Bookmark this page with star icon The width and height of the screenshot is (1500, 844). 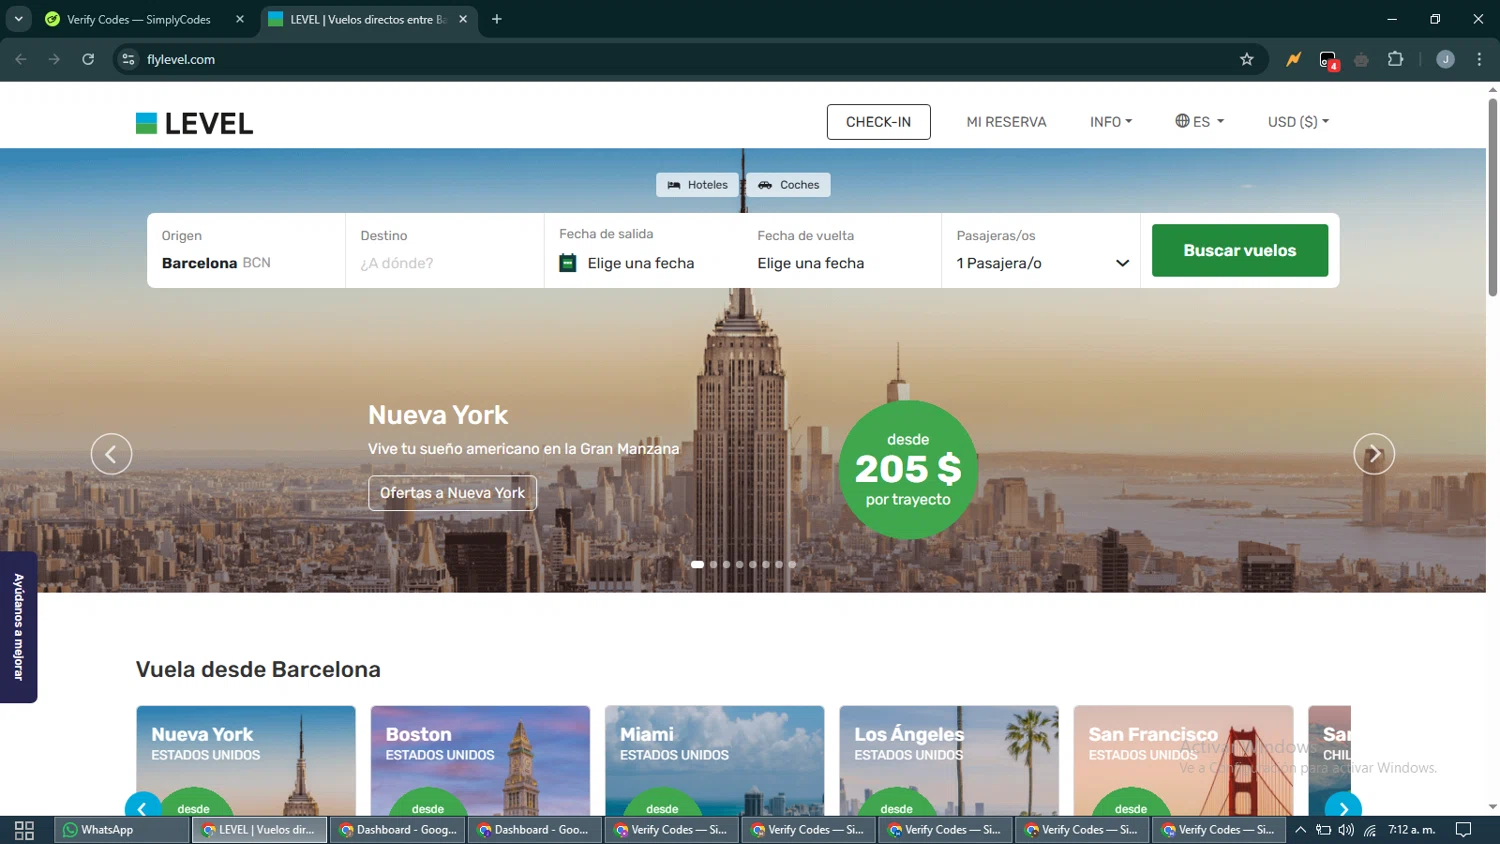pyautogui.click(x=1246, y=59)
